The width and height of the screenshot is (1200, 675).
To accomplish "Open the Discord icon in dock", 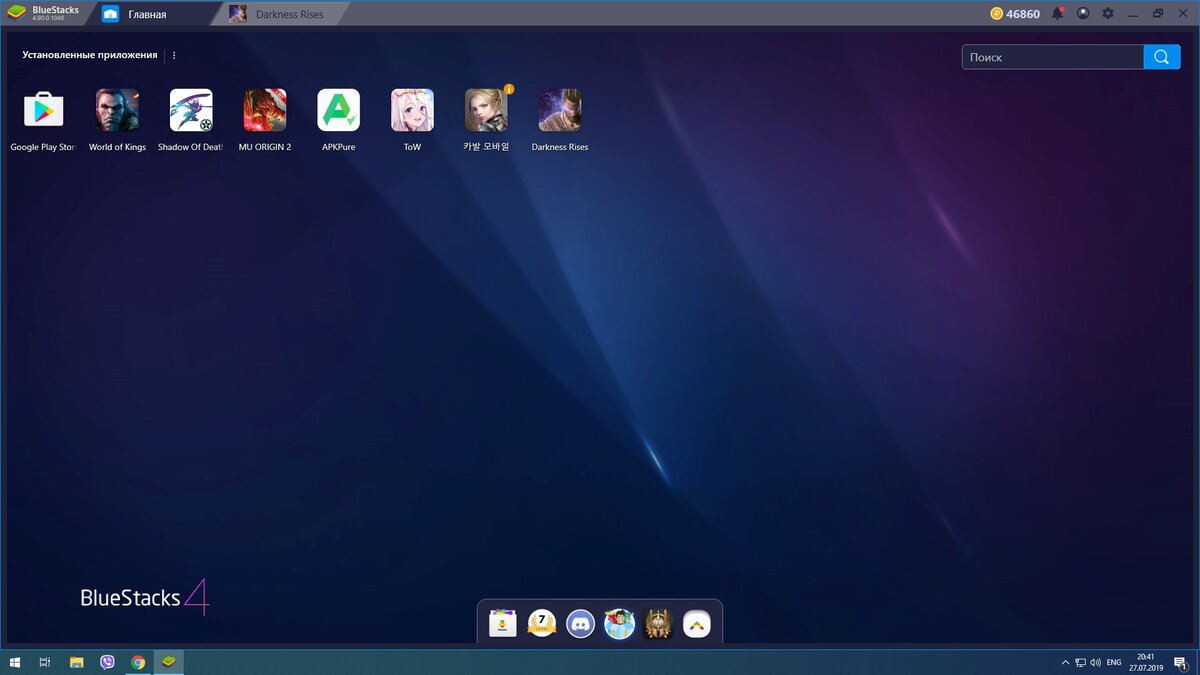I will [581, 624].
